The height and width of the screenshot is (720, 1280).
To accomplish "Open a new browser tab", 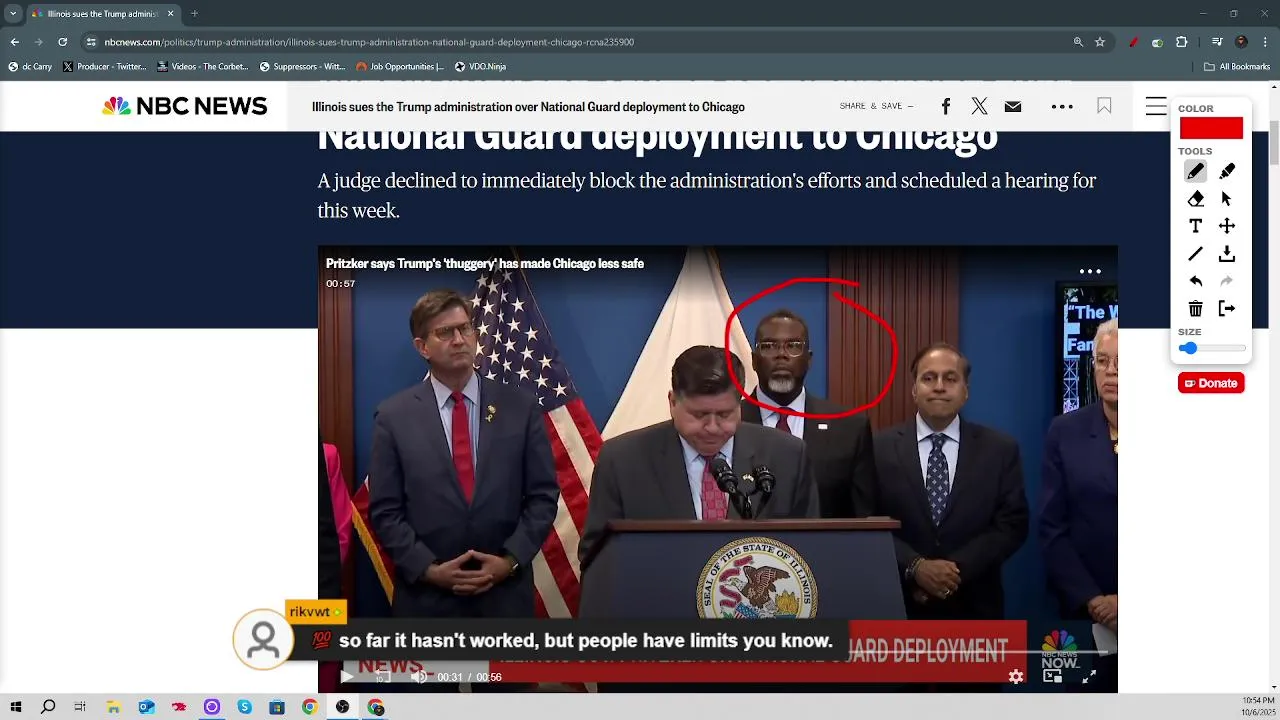I will coord(194,14).
